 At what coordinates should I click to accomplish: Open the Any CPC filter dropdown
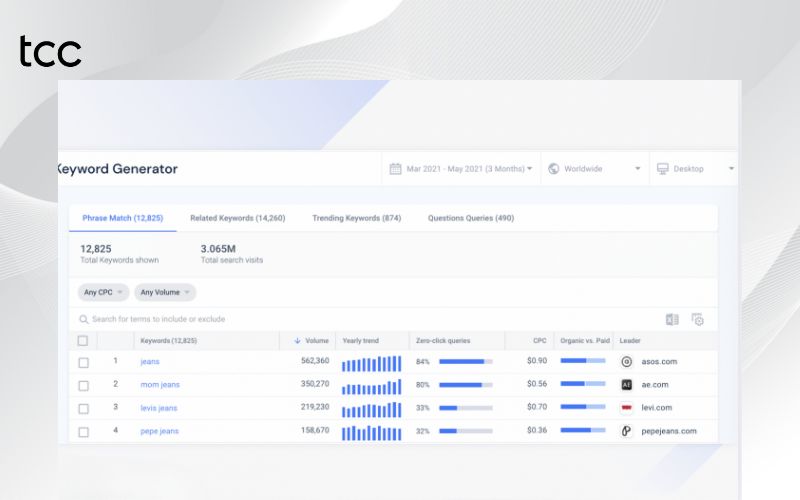pyautogui.click(x=104, y=293)
